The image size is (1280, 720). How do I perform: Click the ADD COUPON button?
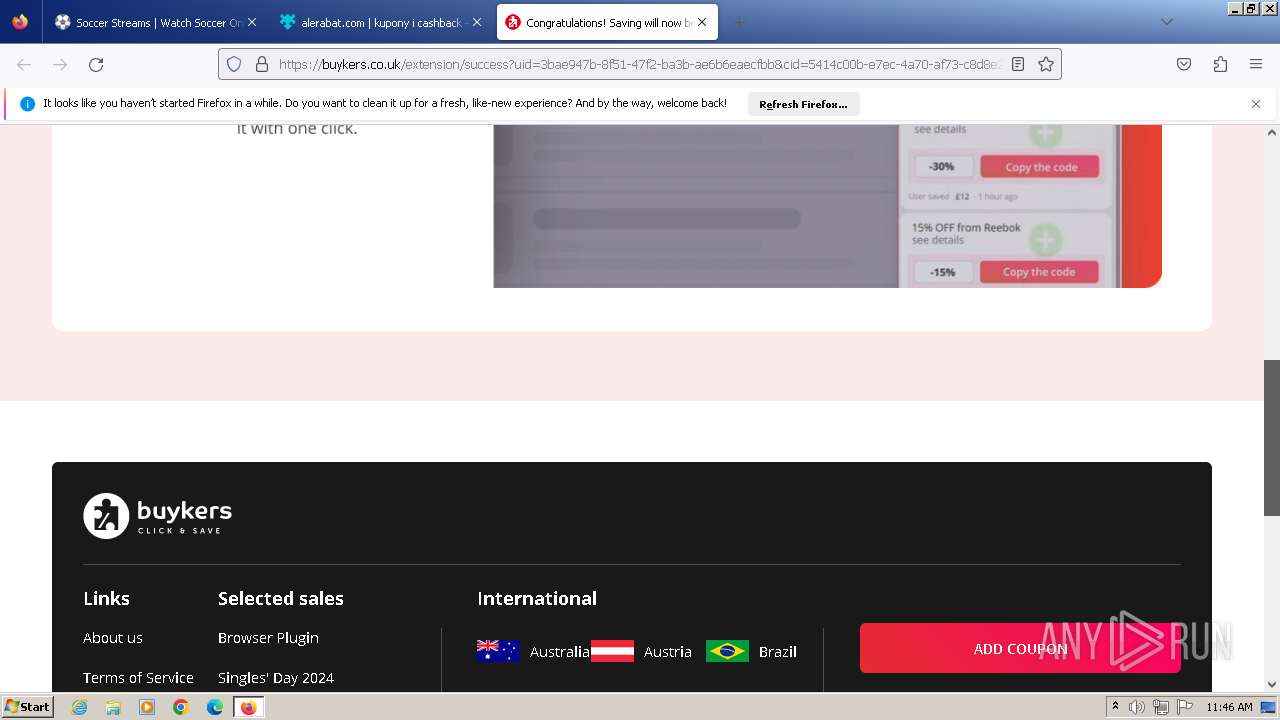pos(1020,649)
